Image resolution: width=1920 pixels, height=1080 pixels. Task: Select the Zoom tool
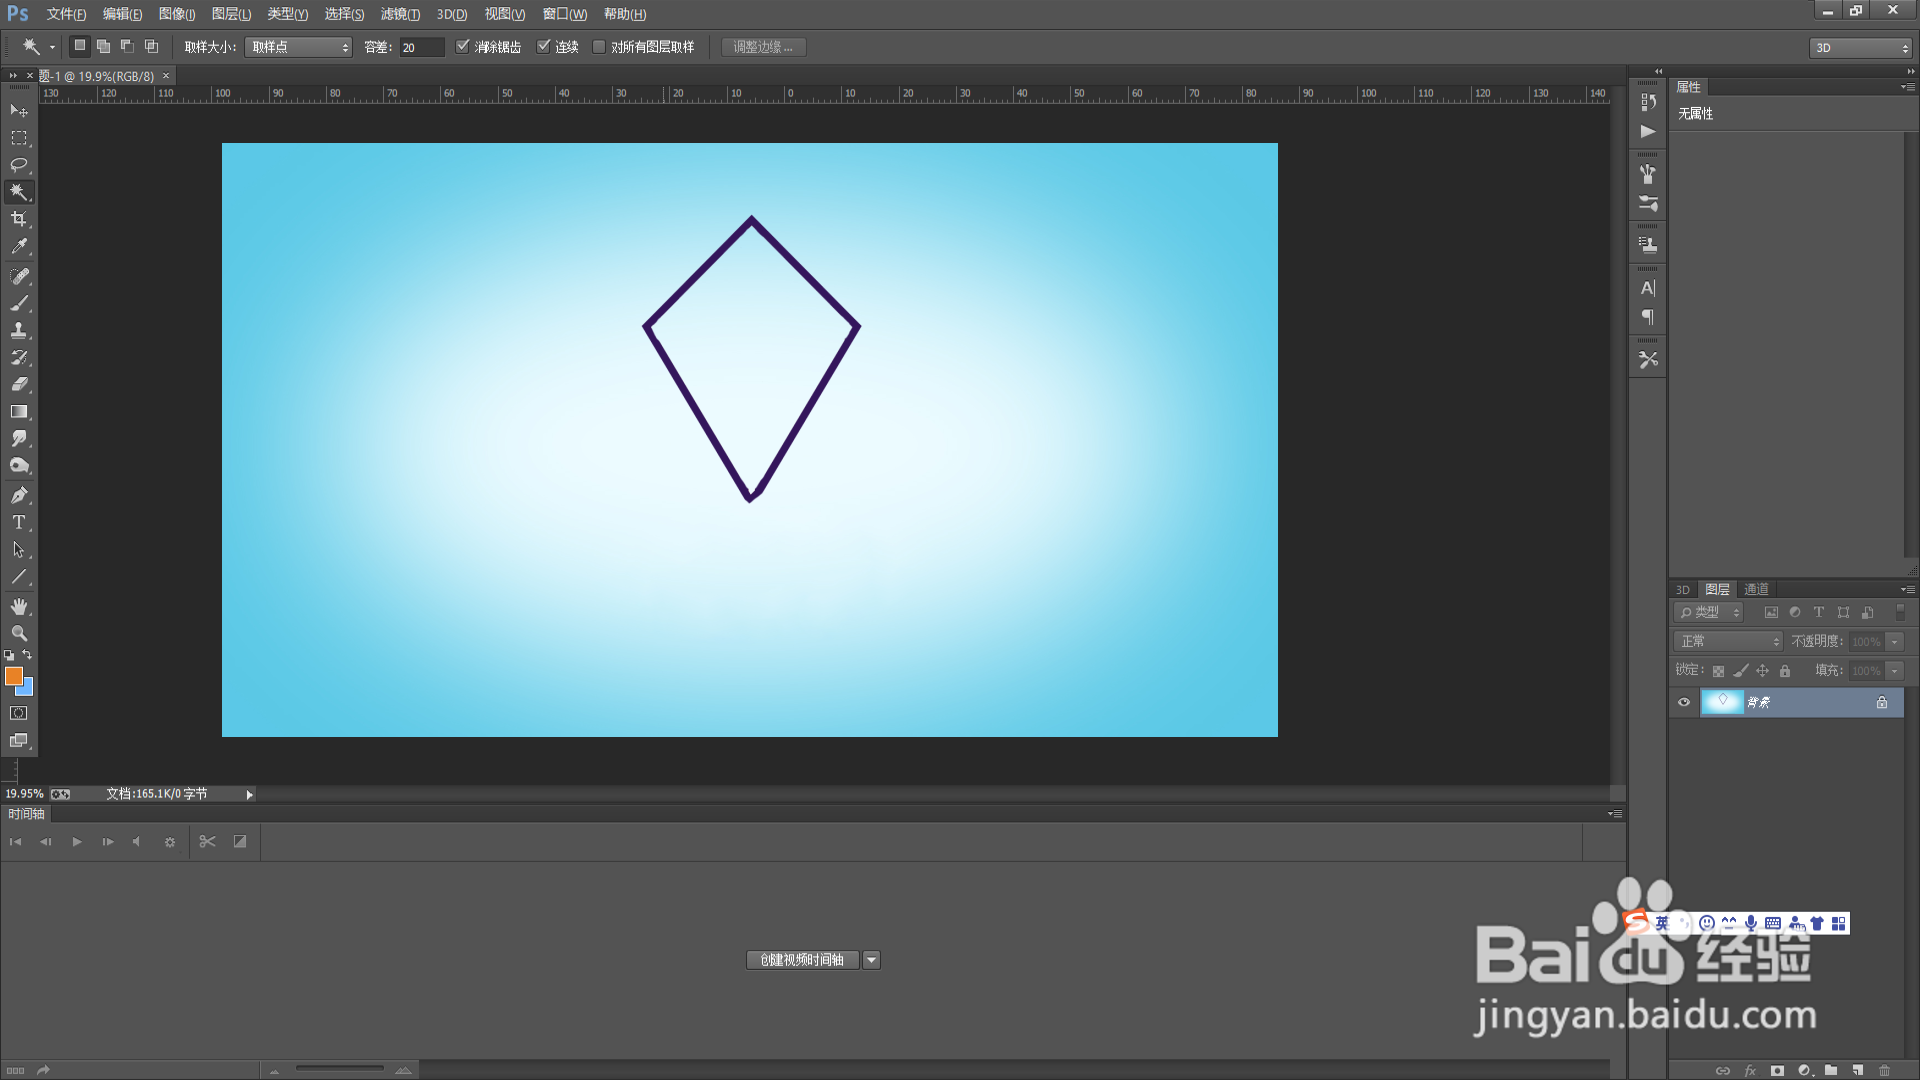19,634
